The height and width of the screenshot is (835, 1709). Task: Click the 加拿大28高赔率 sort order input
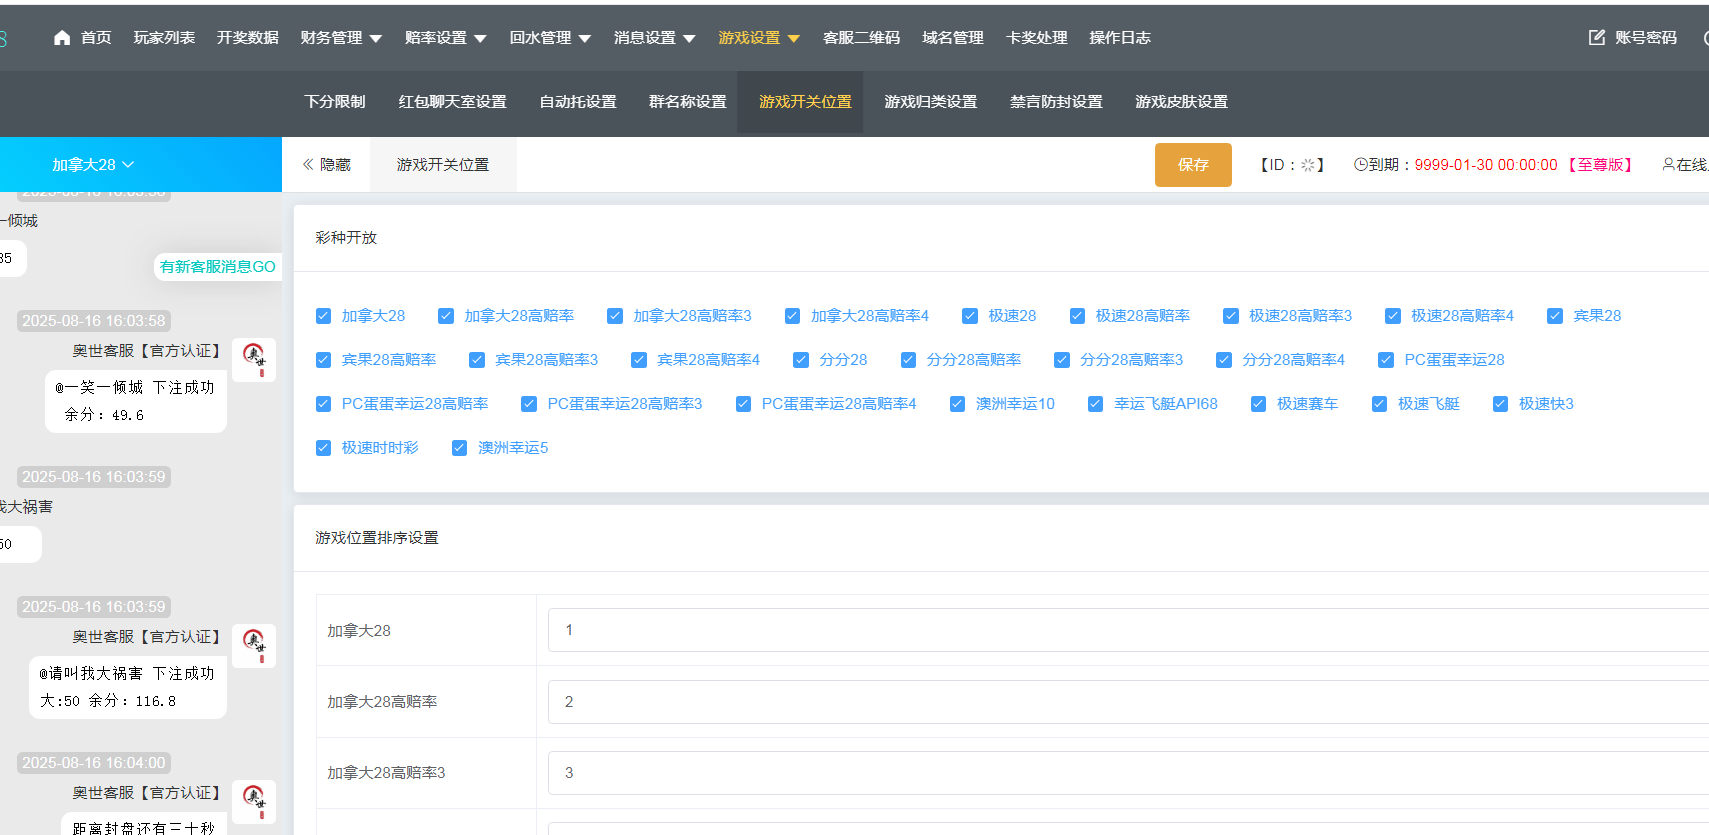coord(1120,702)
